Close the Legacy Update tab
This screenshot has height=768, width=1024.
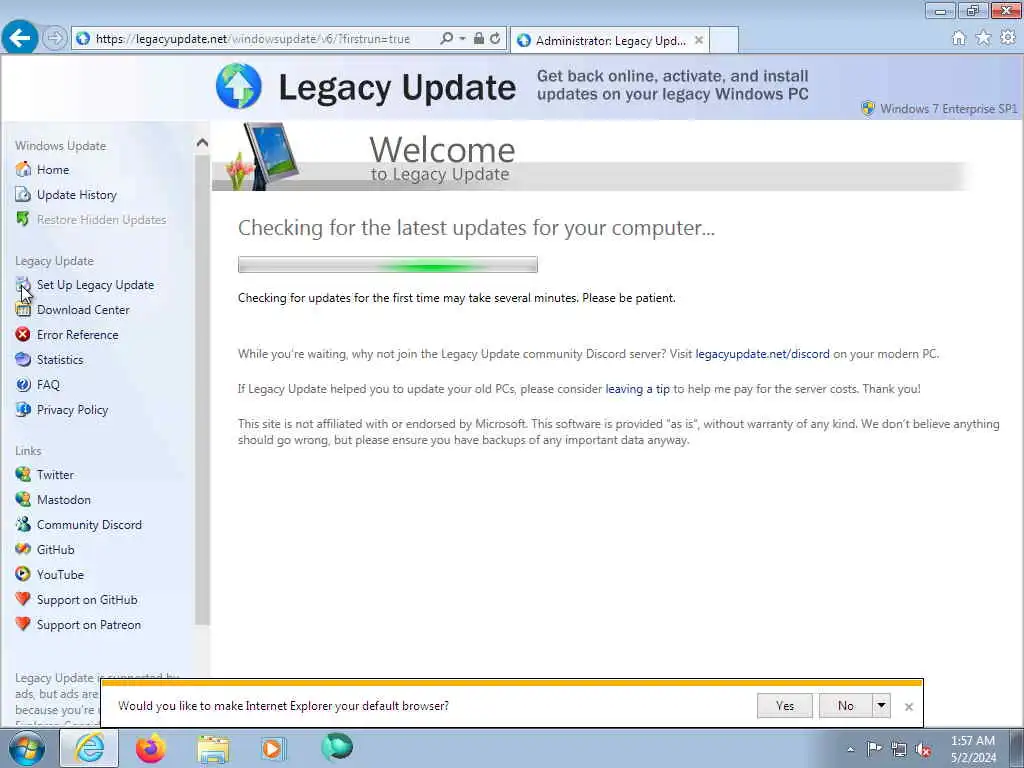click(x=699, y=40)
